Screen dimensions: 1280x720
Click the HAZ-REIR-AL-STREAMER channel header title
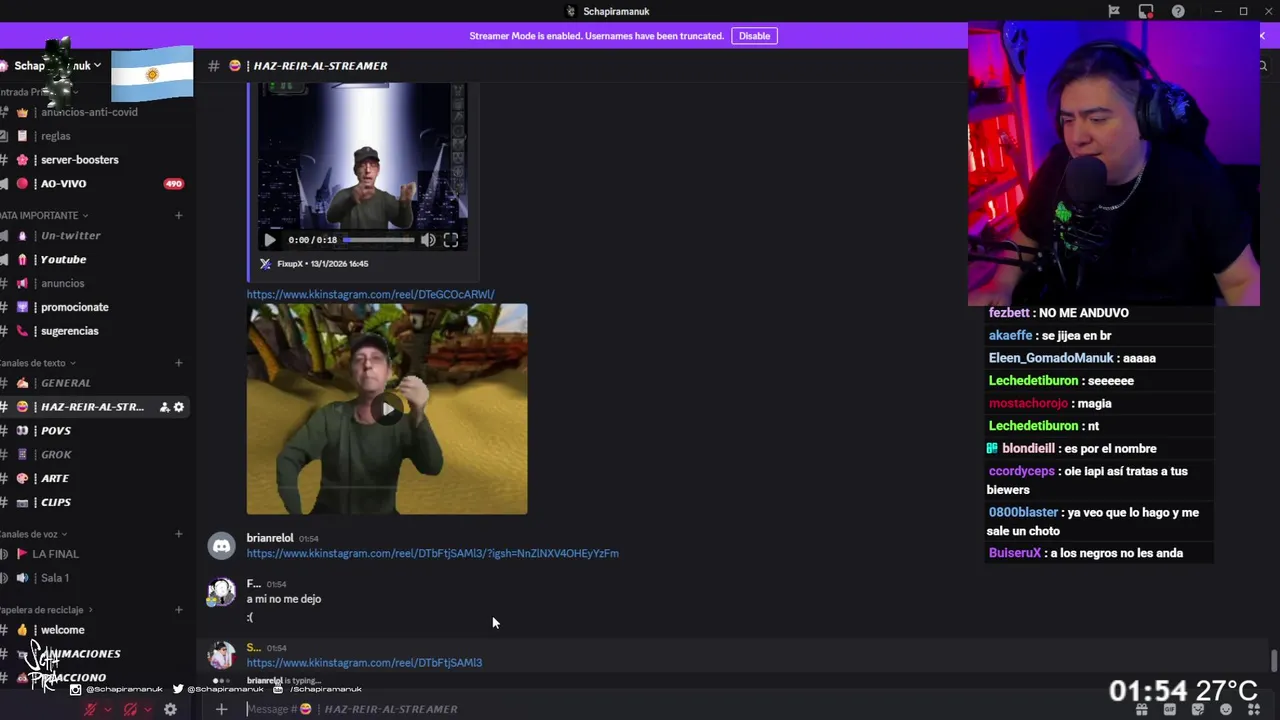click(x=320, y=66)
